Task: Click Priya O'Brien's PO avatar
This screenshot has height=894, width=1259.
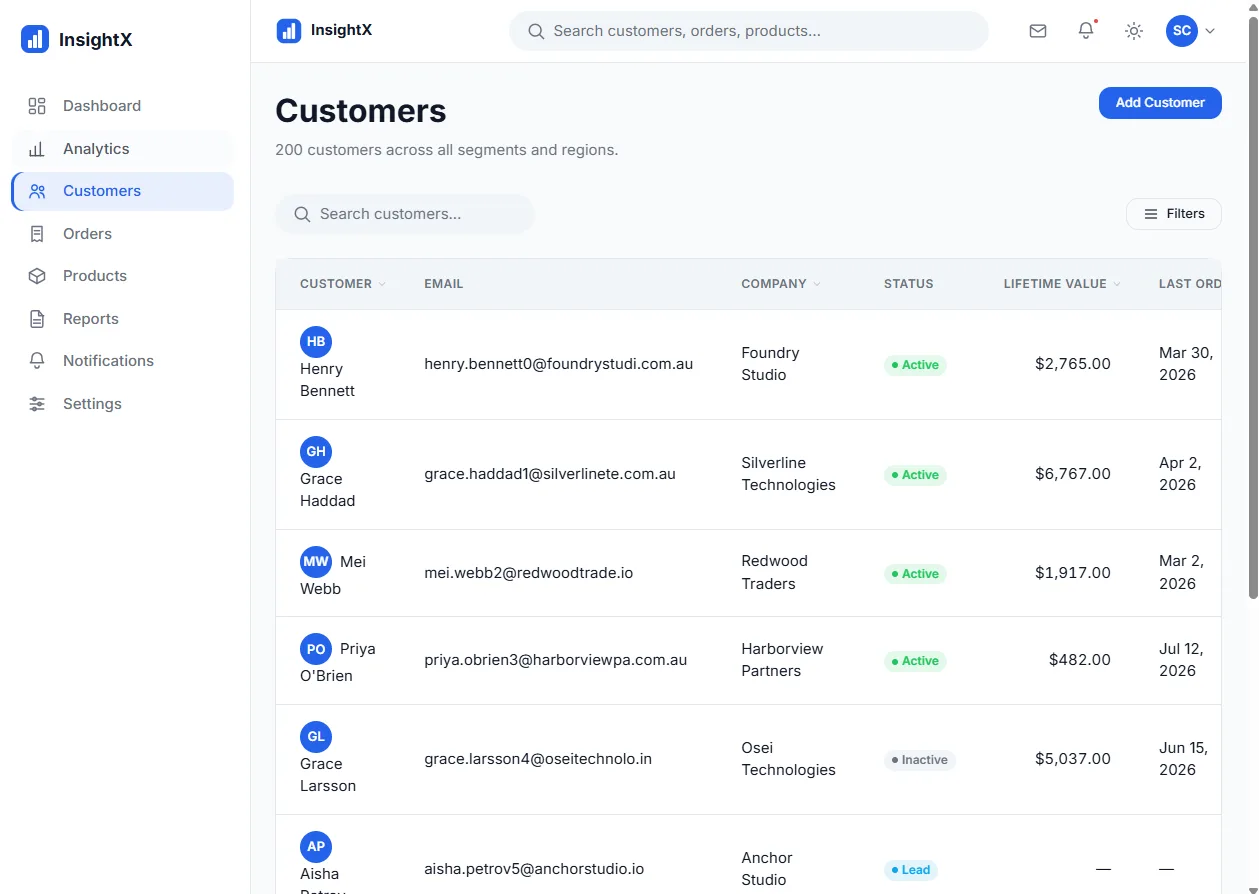Action: 316,649
